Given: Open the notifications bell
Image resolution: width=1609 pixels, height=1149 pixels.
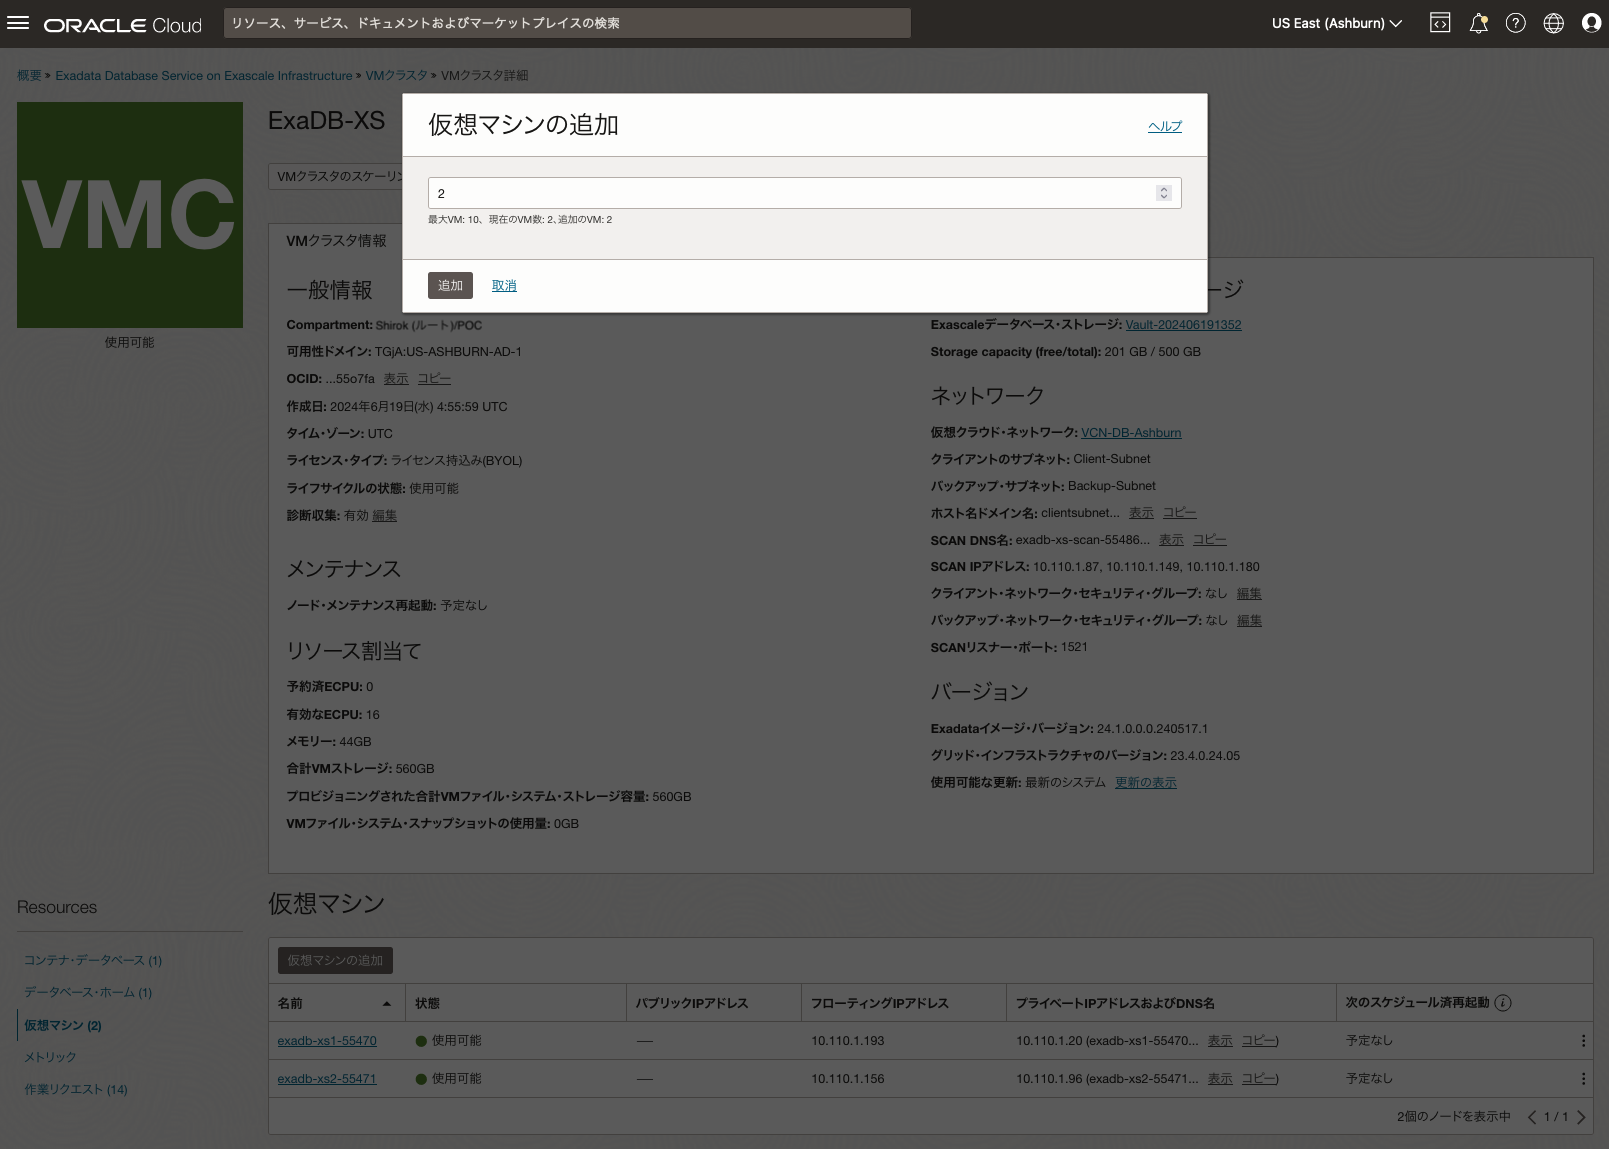Looking at the screenshot, I should 1478,23.
